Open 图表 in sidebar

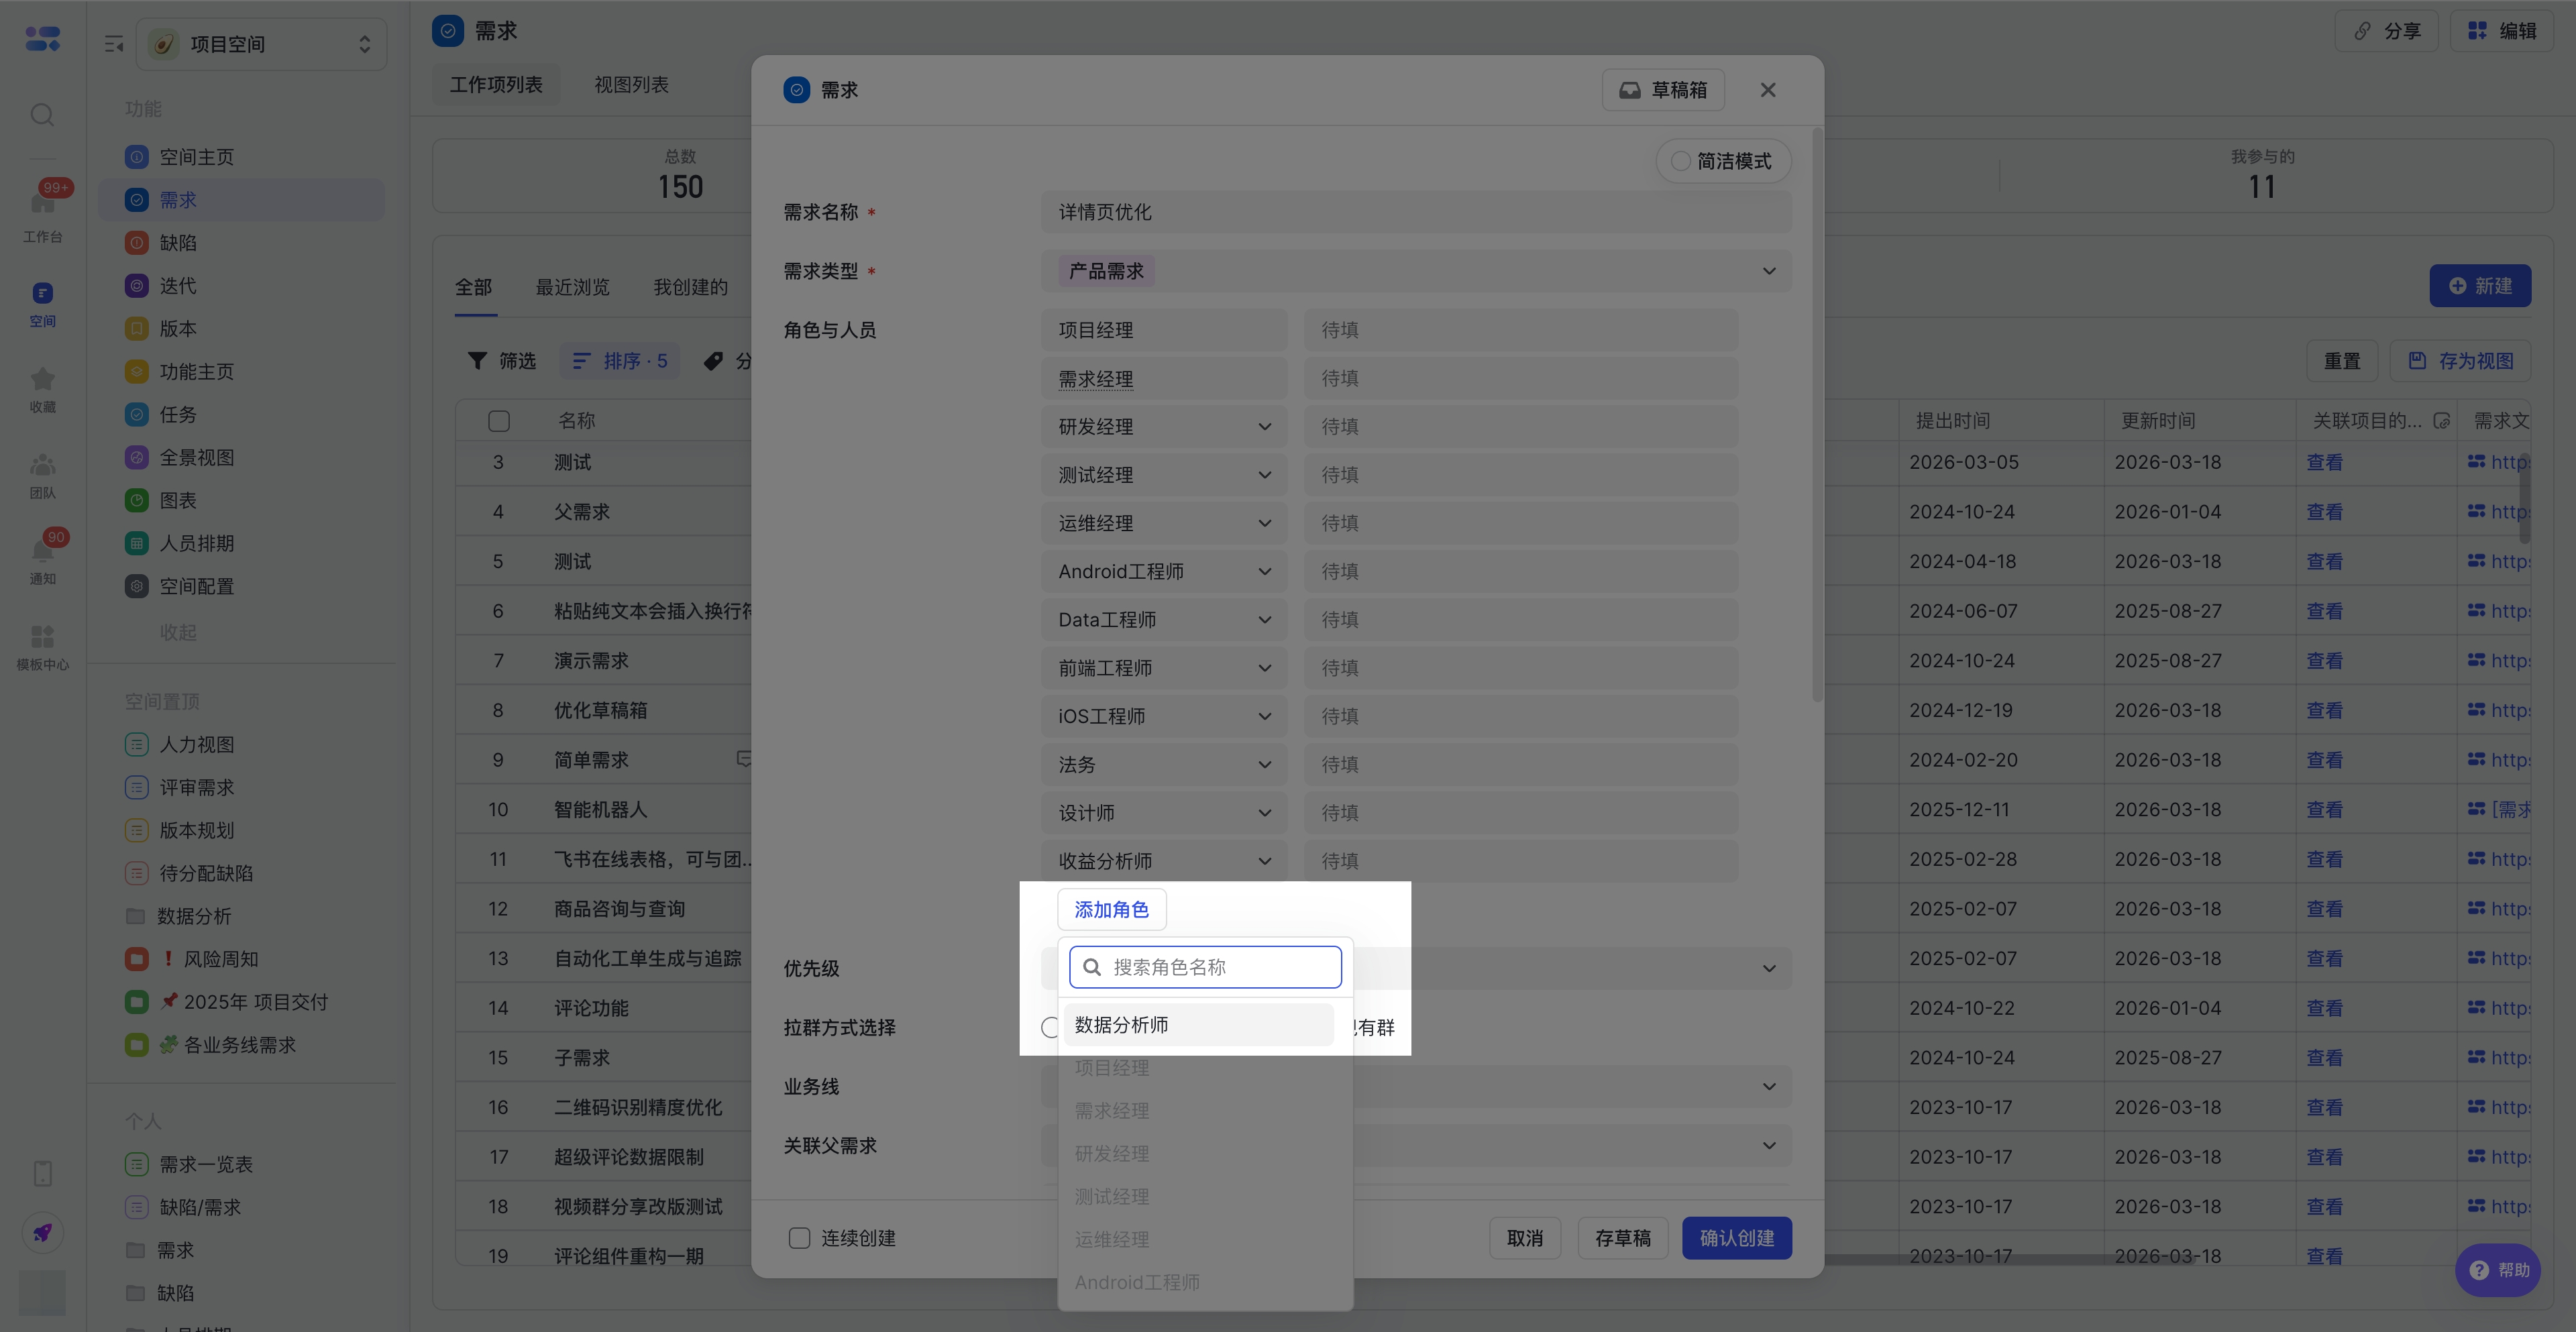pyautogui.click(x=242, y=500)
